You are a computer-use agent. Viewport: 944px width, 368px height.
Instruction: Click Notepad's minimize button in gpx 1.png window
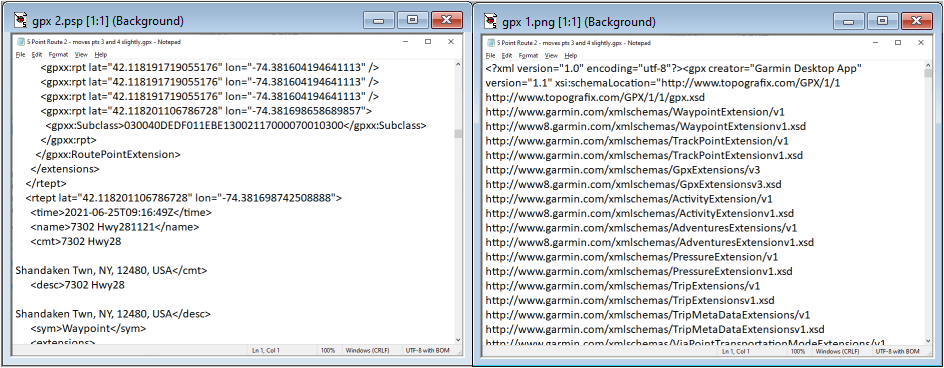click(875, 43)
